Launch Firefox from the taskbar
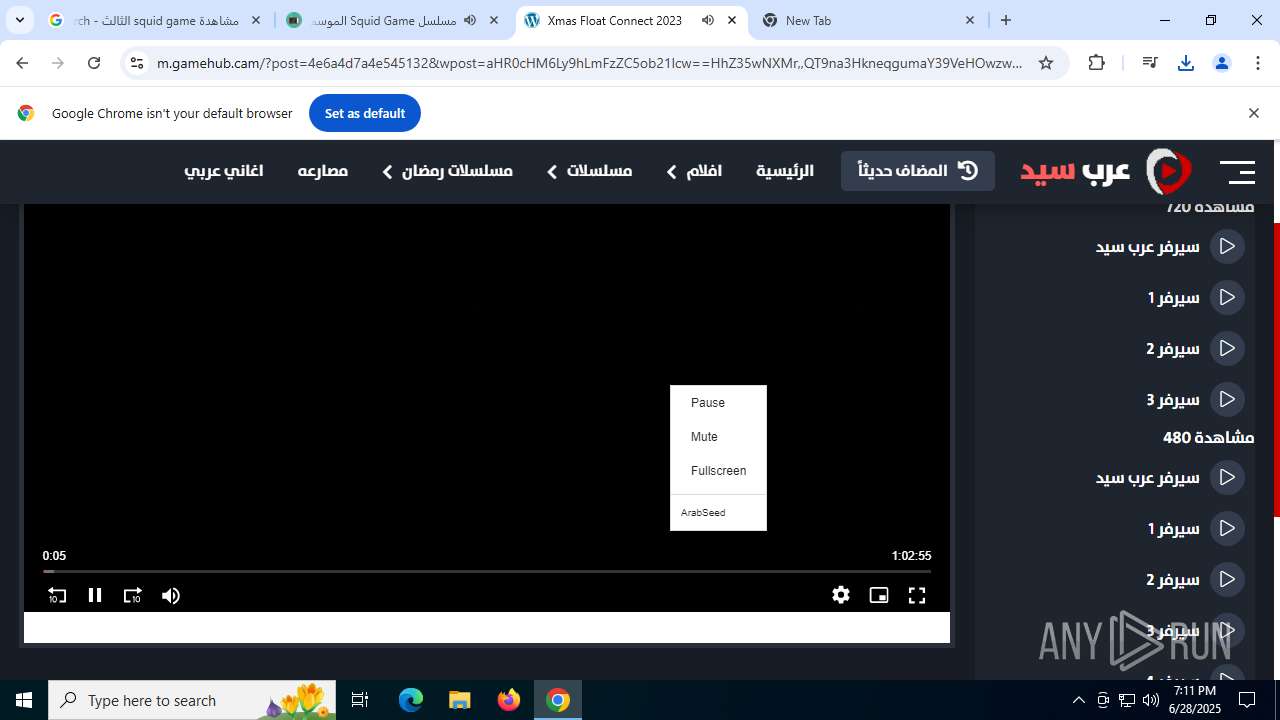This screenshot has height=720, width=1280. click(x=509, y=700)
